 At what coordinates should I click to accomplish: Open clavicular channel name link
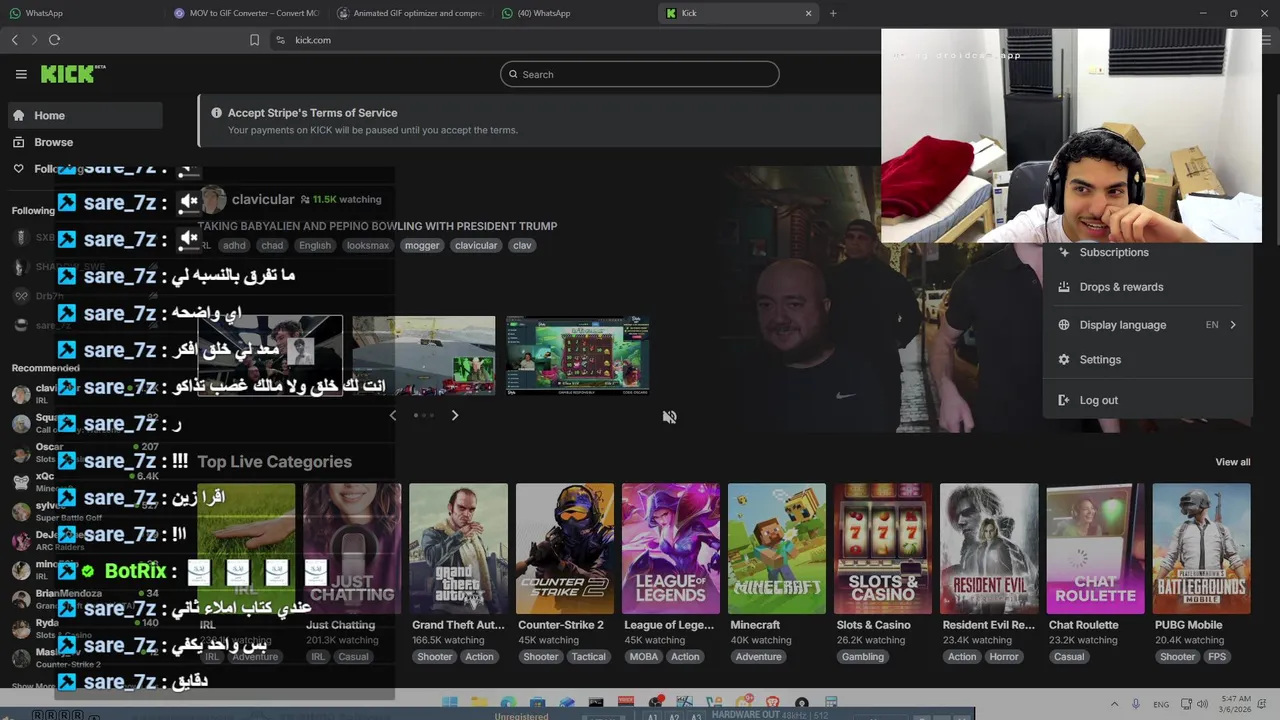tap(263, 199)
